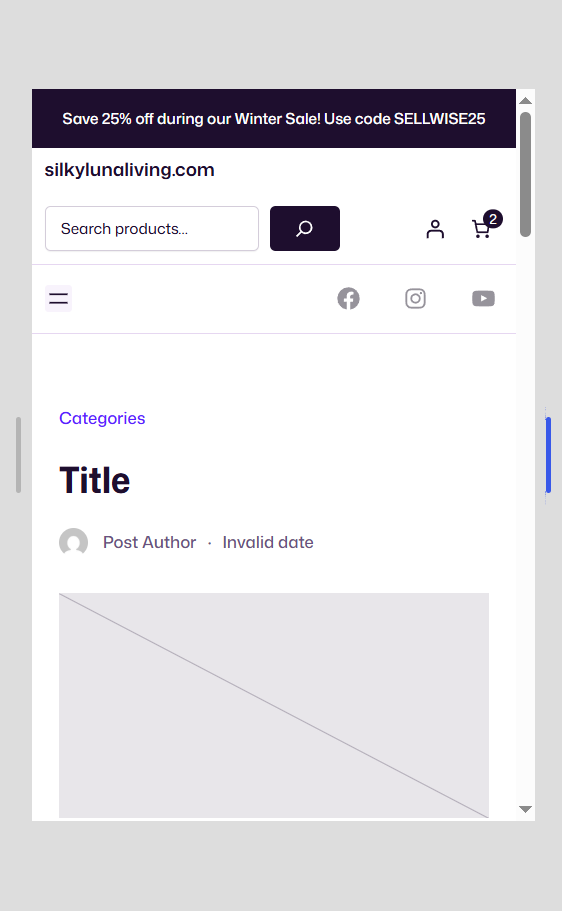The height and width of the screenshot is (911, 562).
Task: Click the scrollbar up arrow
Action: point(525,101)
